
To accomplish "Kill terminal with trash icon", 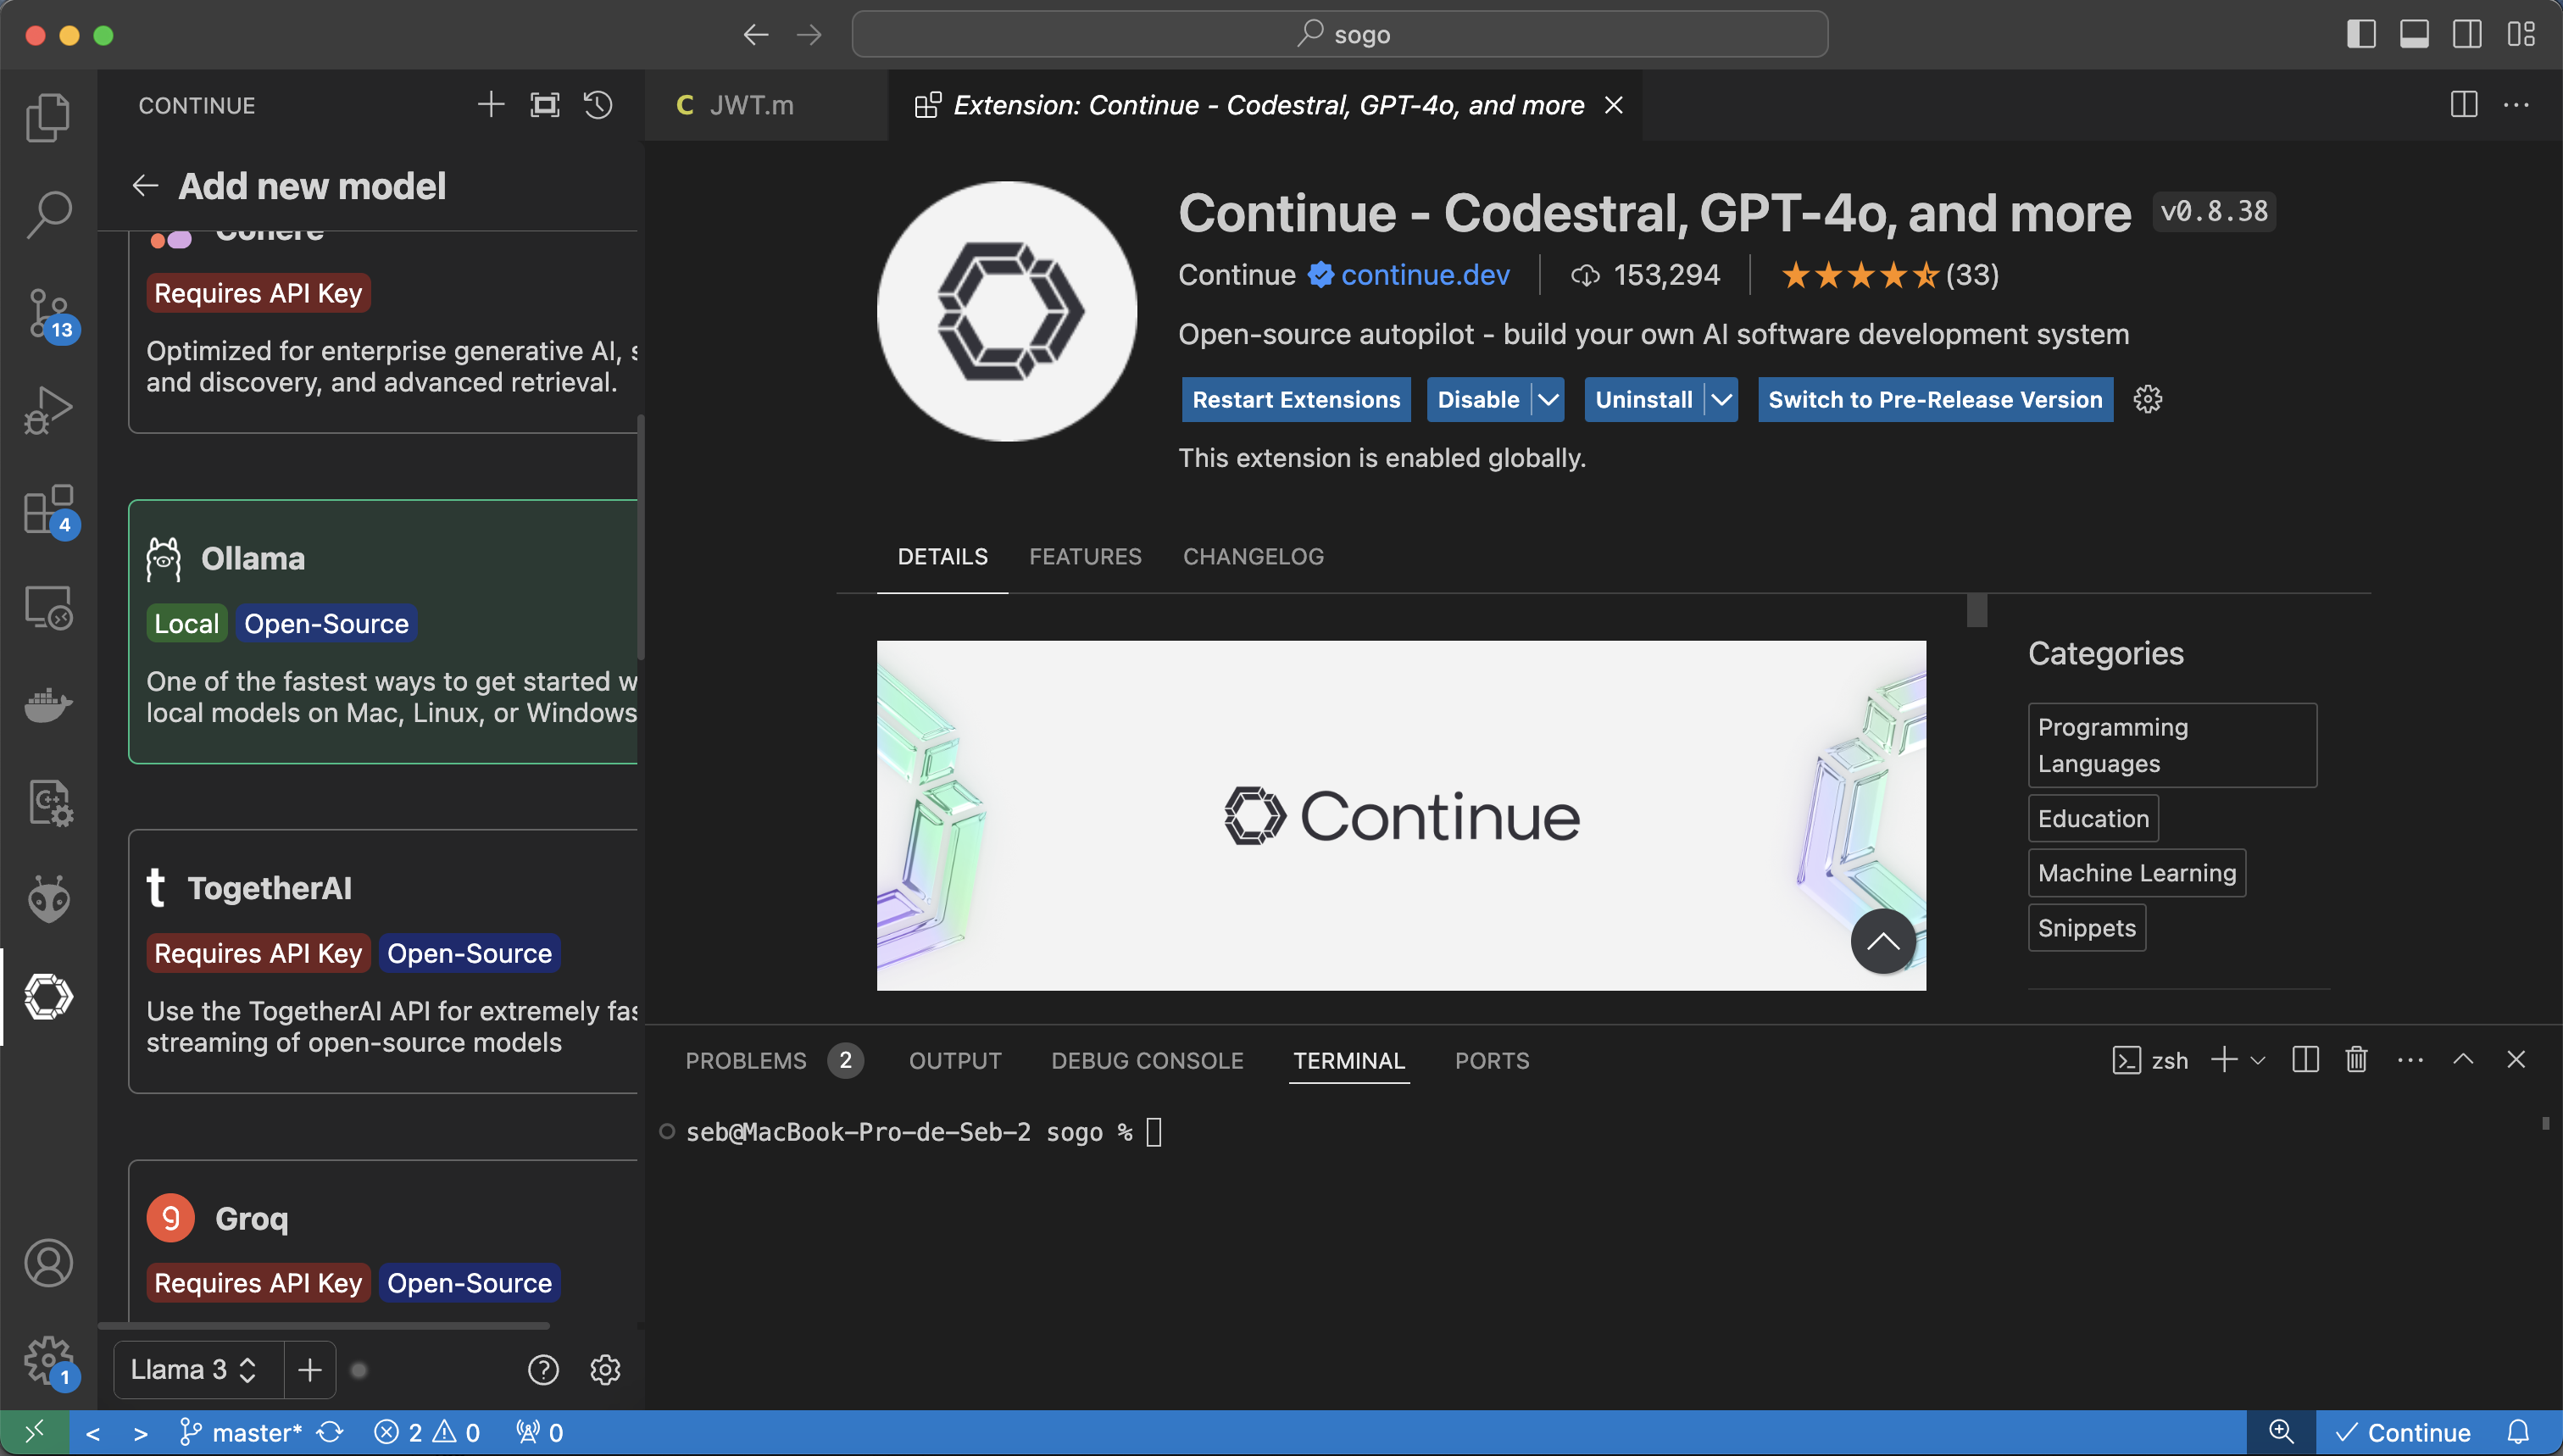I will pyautogui.click(x=2357, y=1060).
